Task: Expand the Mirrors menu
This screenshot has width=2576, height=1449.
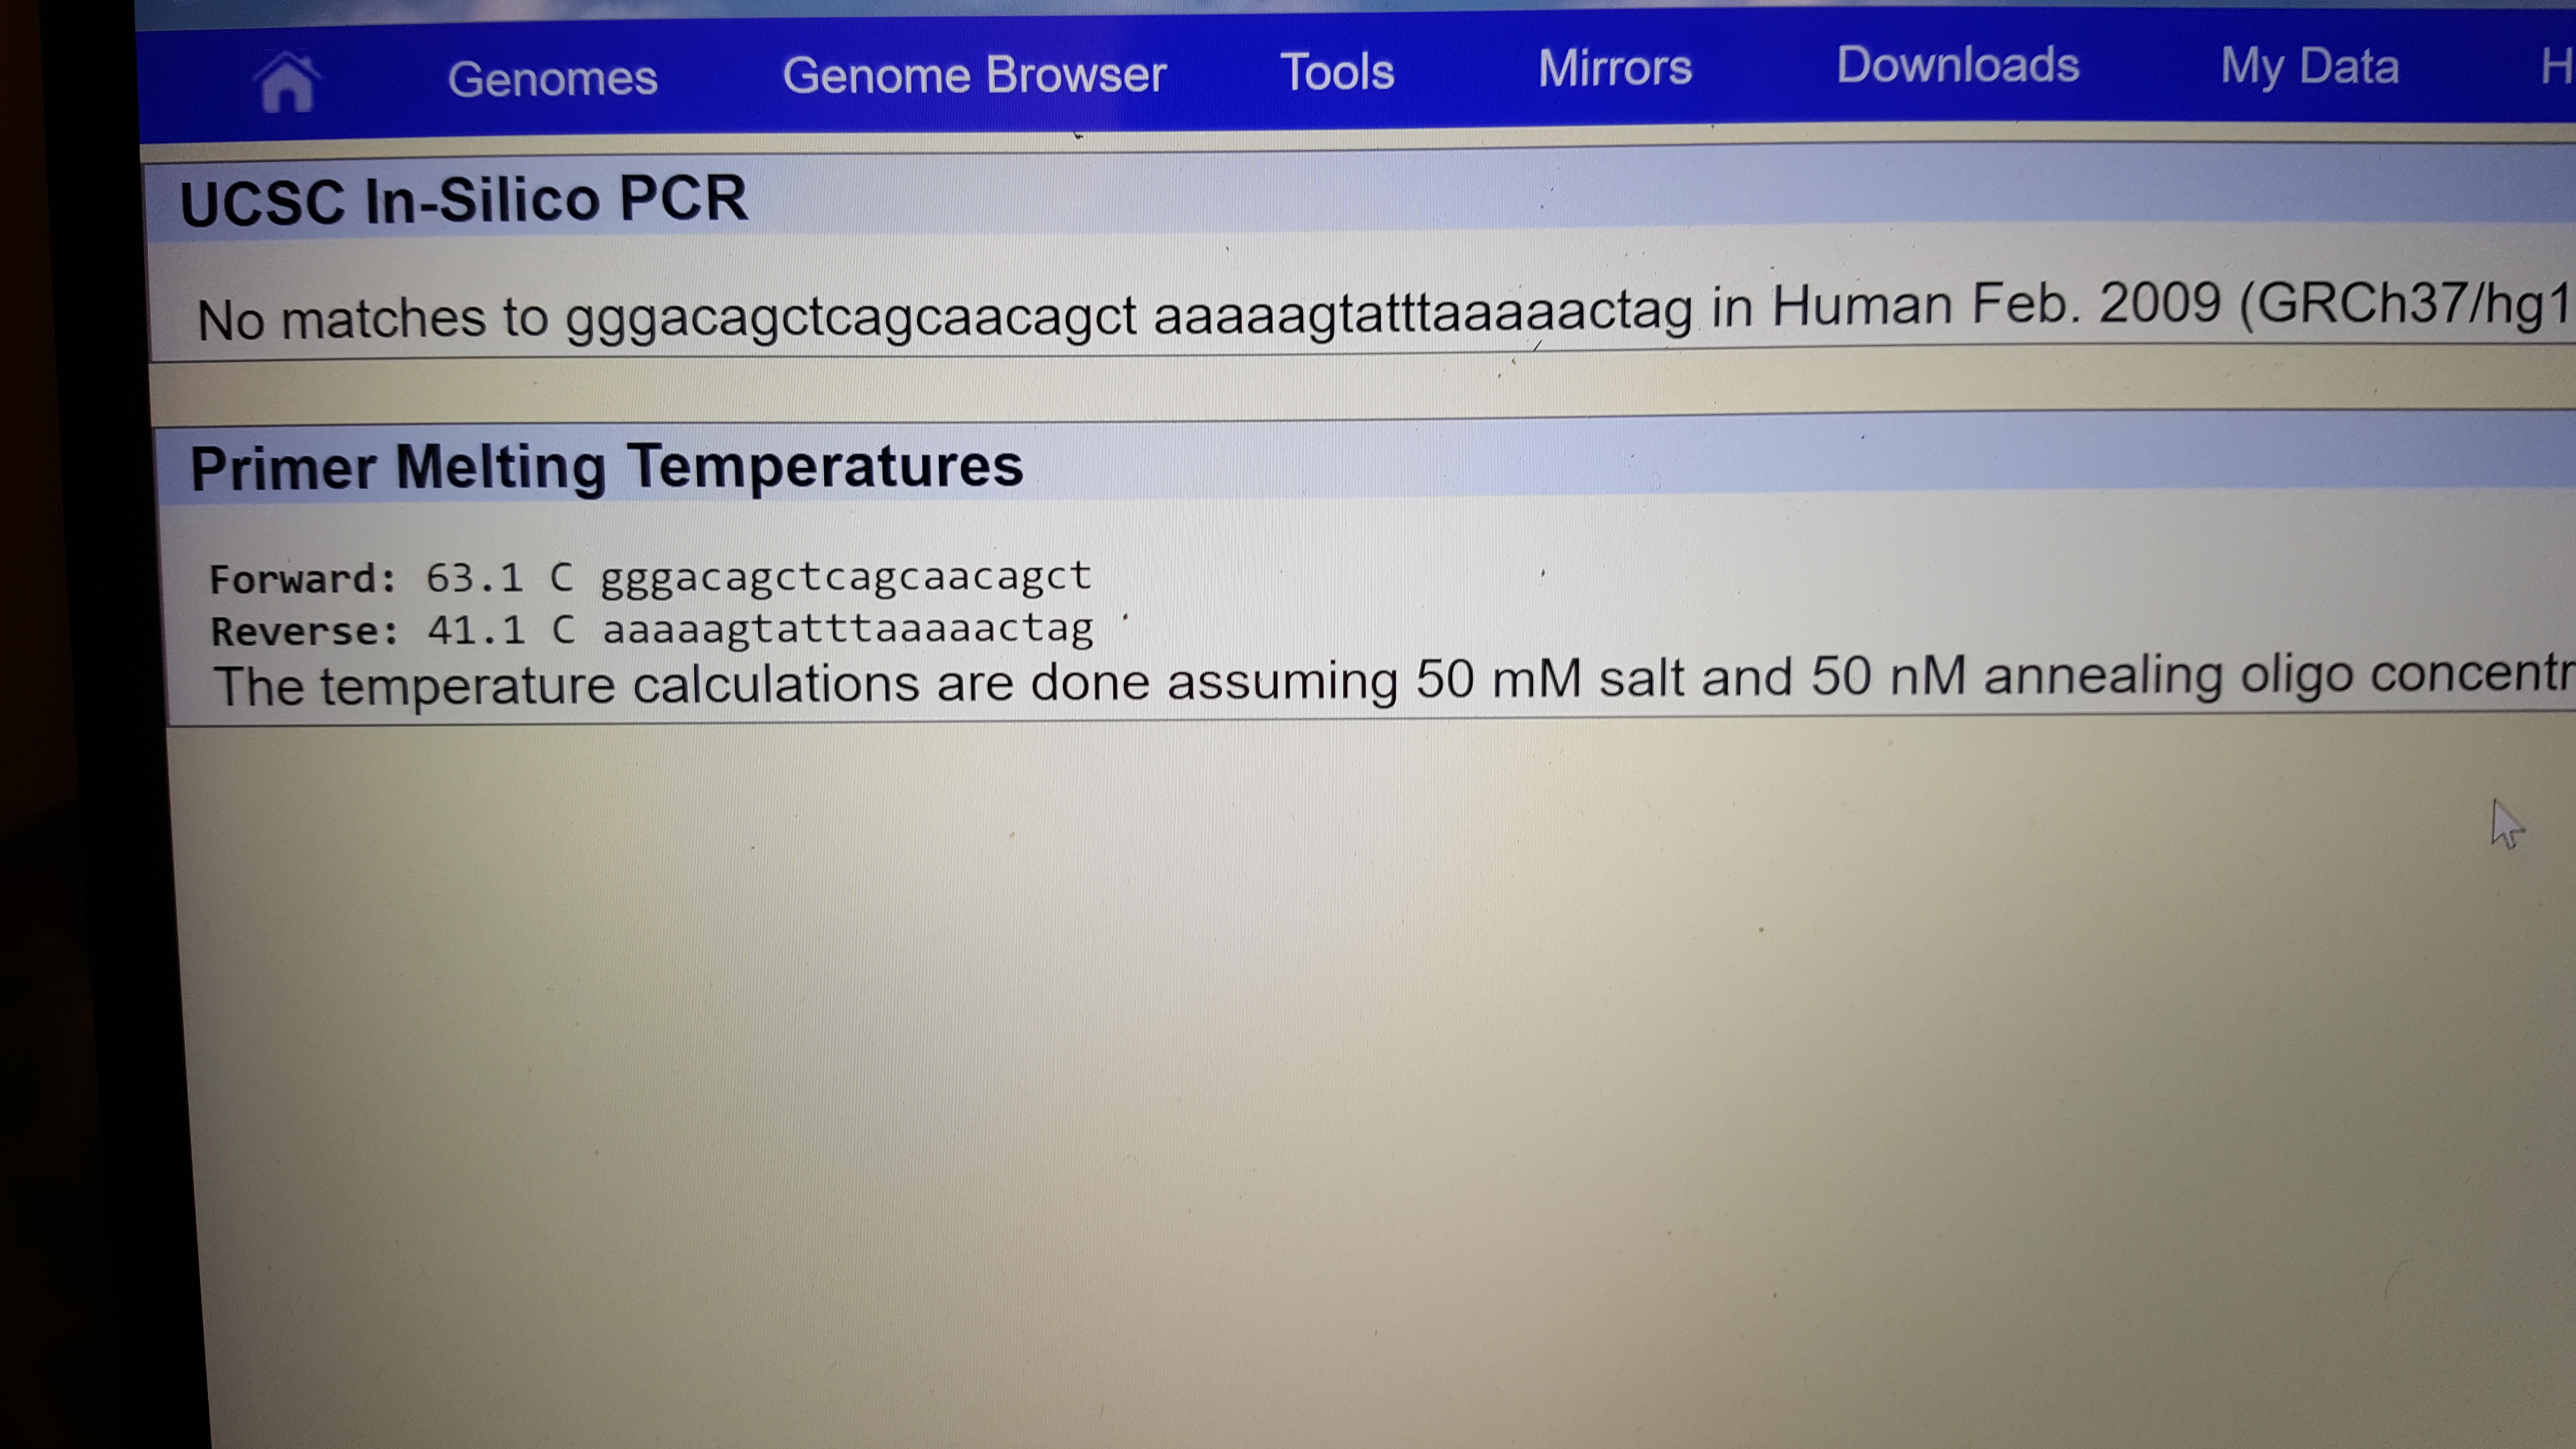Action: tap(1614, 68)
